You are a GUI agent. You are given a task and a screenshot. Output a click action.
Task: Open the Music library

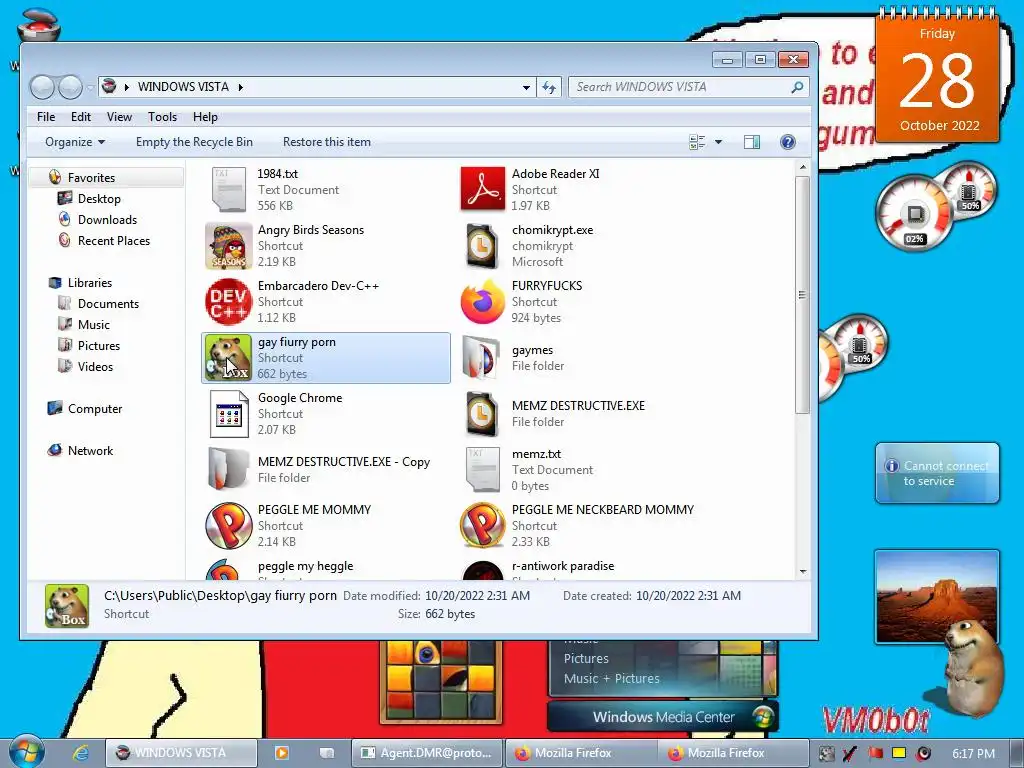pyautogui.click(x=93, y=325)
